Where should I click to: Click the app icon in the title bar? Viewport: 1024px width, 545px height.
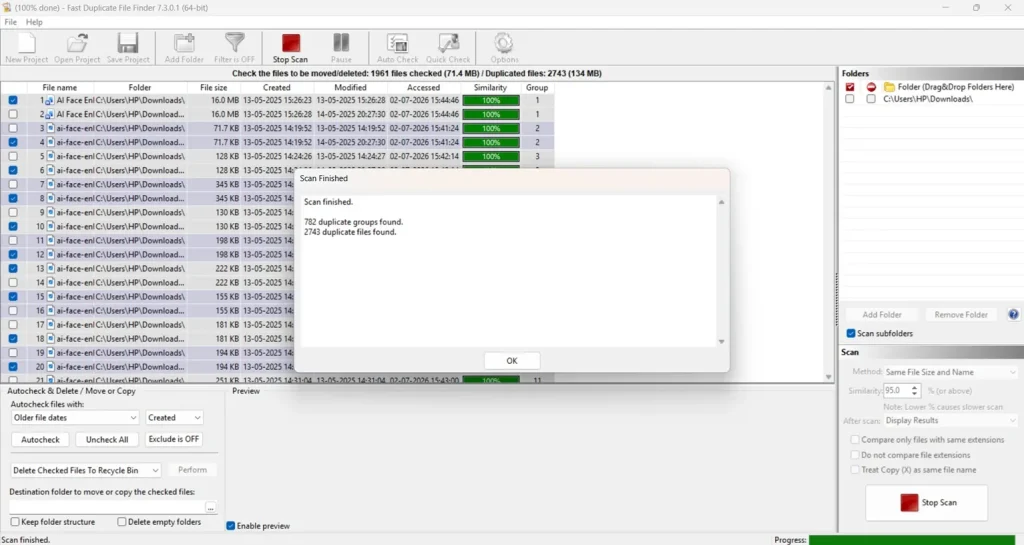7,7
